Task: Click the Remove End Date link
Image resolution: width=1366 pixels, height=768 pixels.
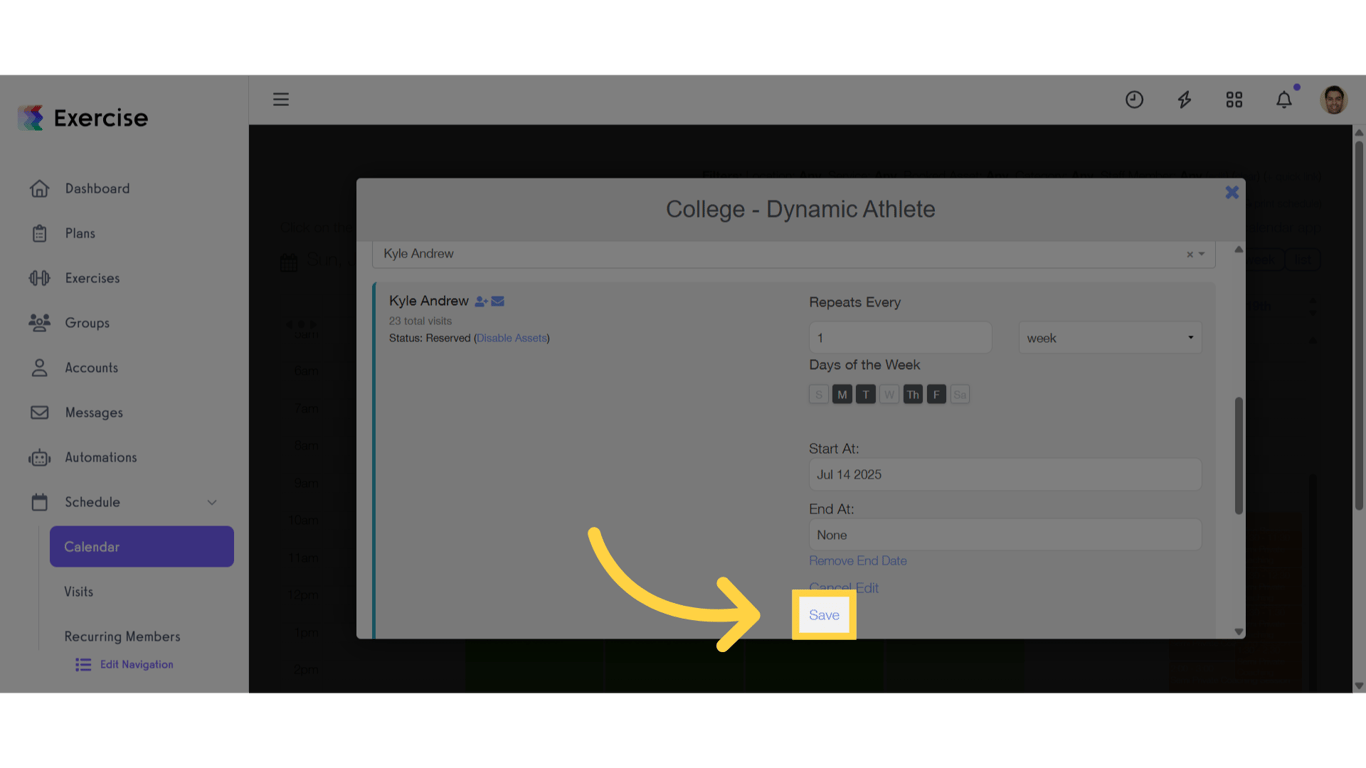Action: coord(858,561)
